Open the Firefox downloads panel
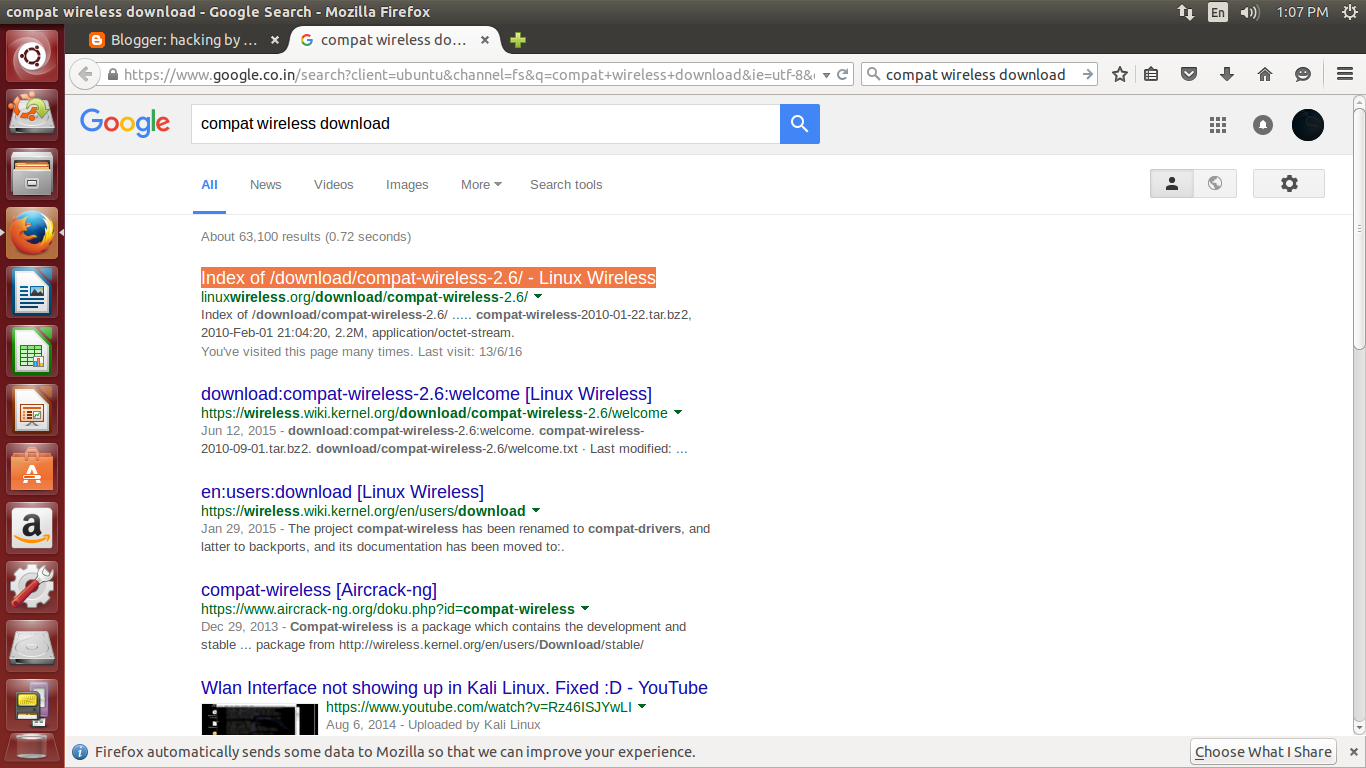Screen dimensions: 1366x768 click(x=1227, y=74)
